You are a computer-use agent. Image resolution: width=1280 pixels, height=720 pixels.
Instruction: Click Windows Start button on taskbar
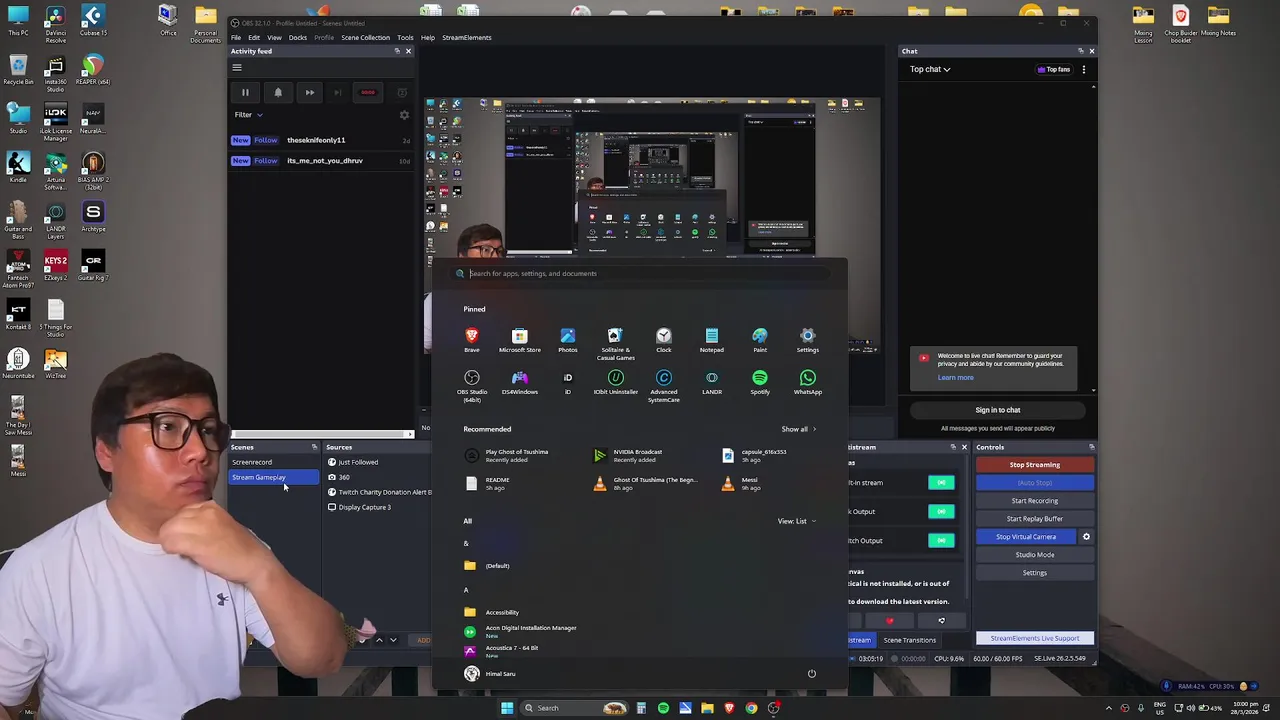point(507,708)
